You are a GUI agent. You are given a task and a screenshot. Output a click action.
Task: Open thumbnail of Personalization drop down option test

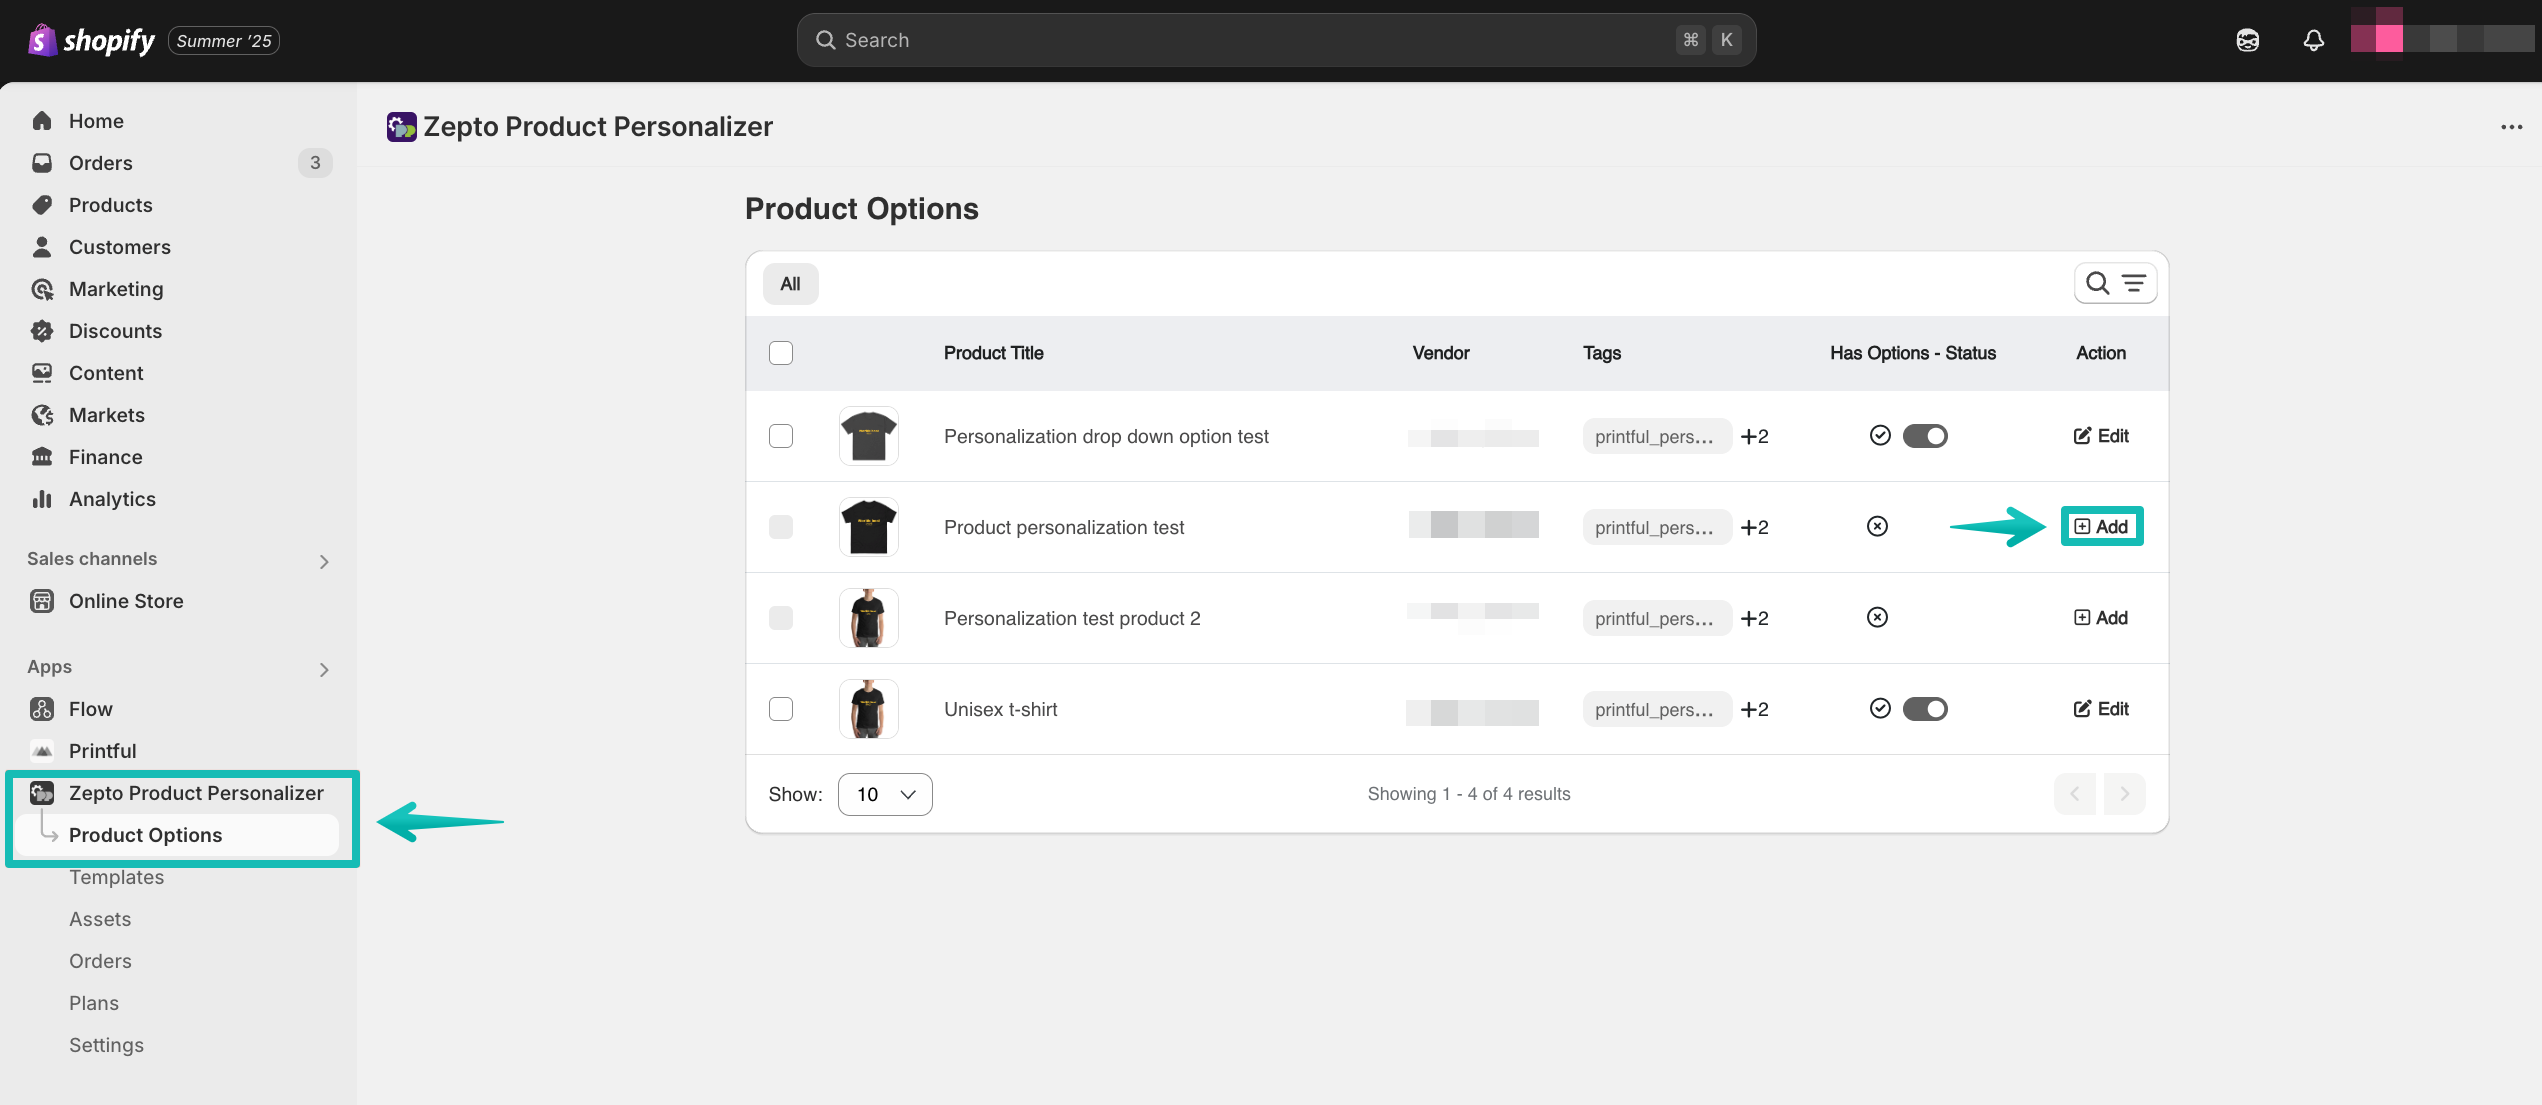tap(868, 436)
